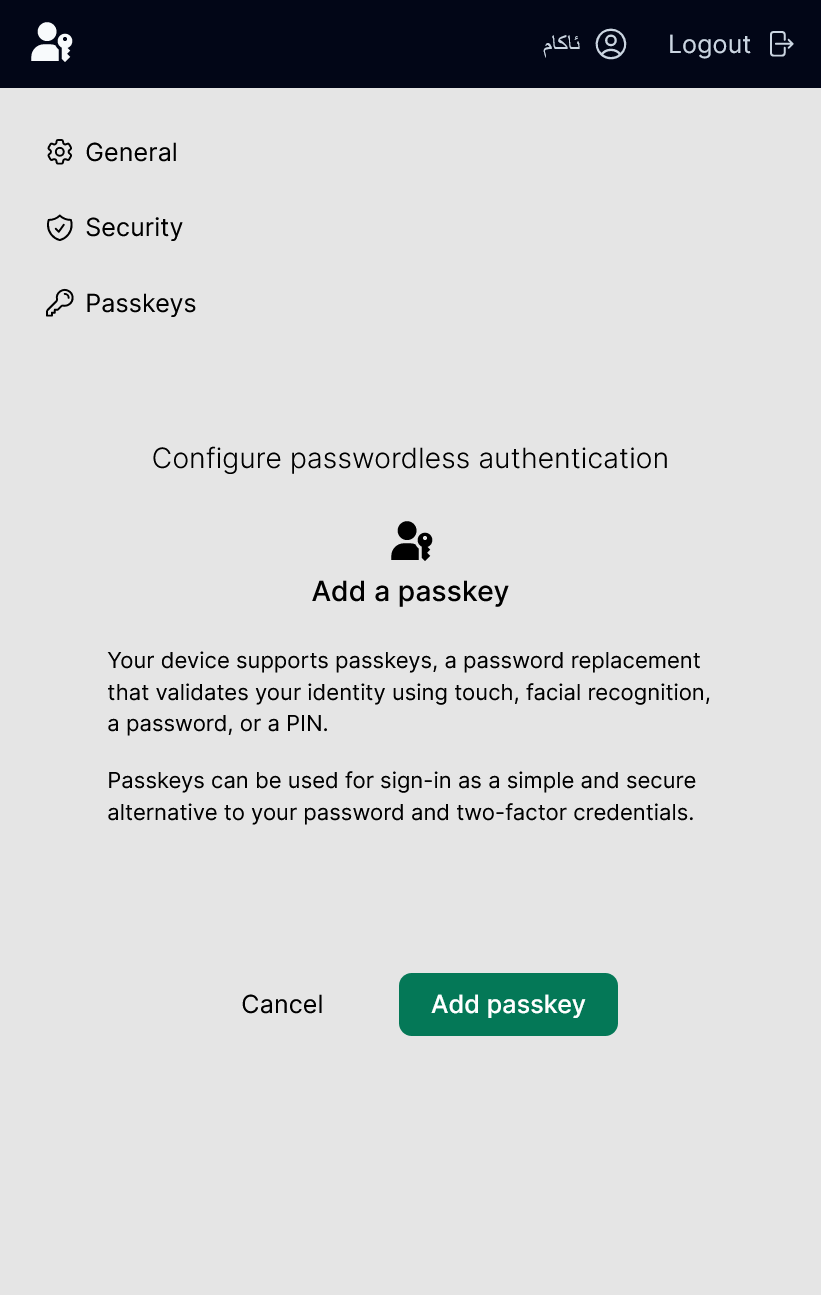Open the General settings section
This screenshot has width=821, height=1296.
tap(131, 152)
